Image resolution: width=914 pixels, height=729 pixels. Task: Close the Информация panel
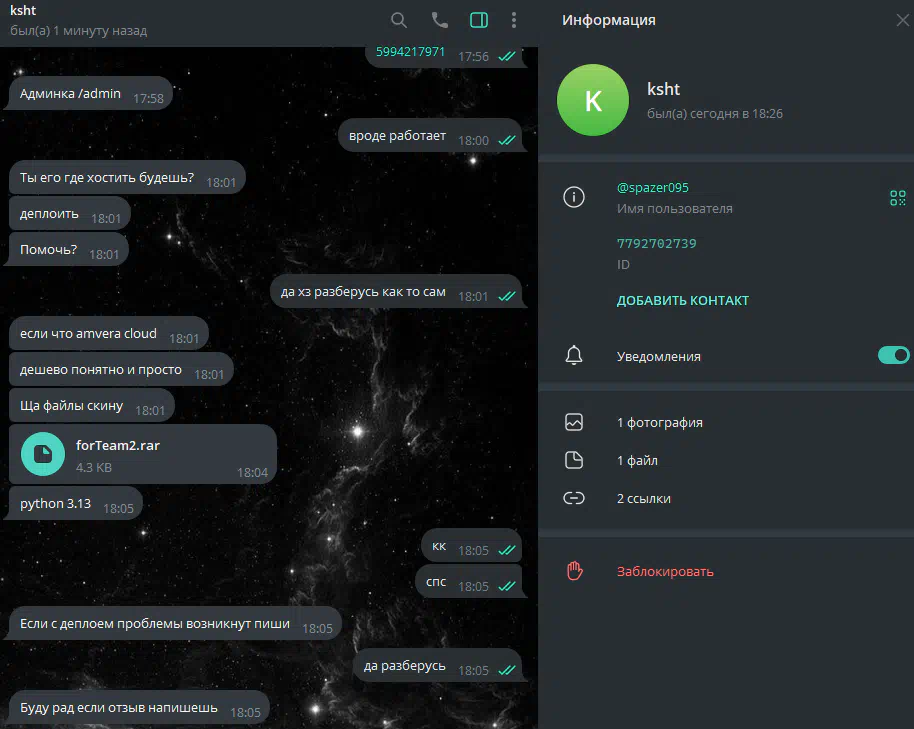click(902, 20)
